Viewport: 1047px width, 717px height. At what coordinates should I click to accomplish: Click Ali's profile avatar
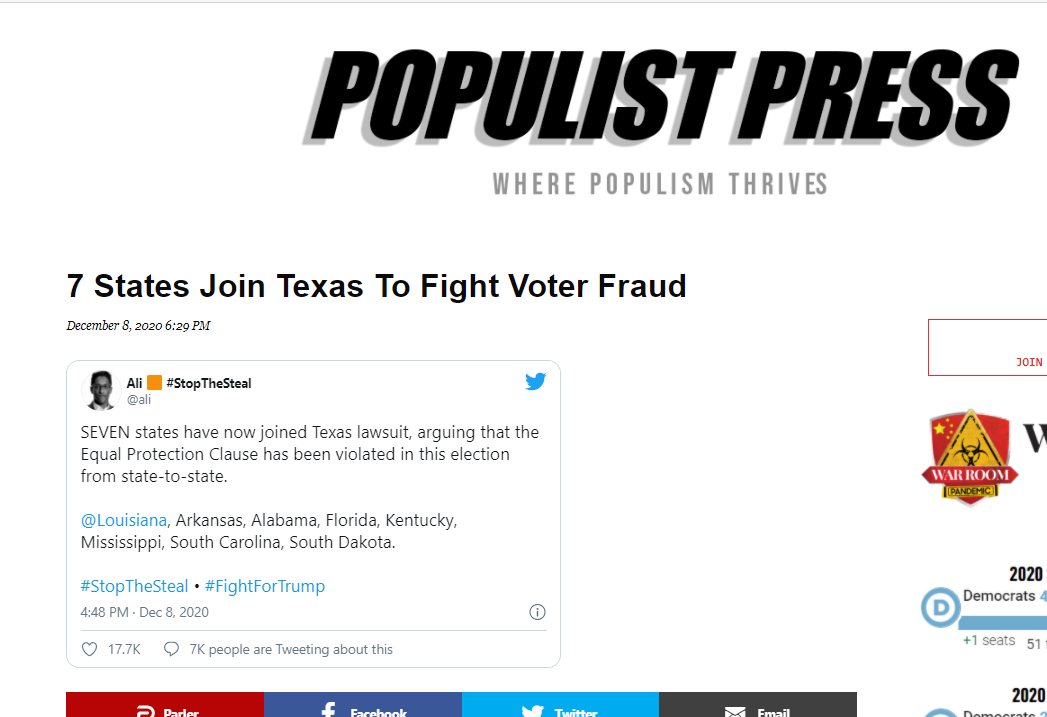[x=101, y=390]
